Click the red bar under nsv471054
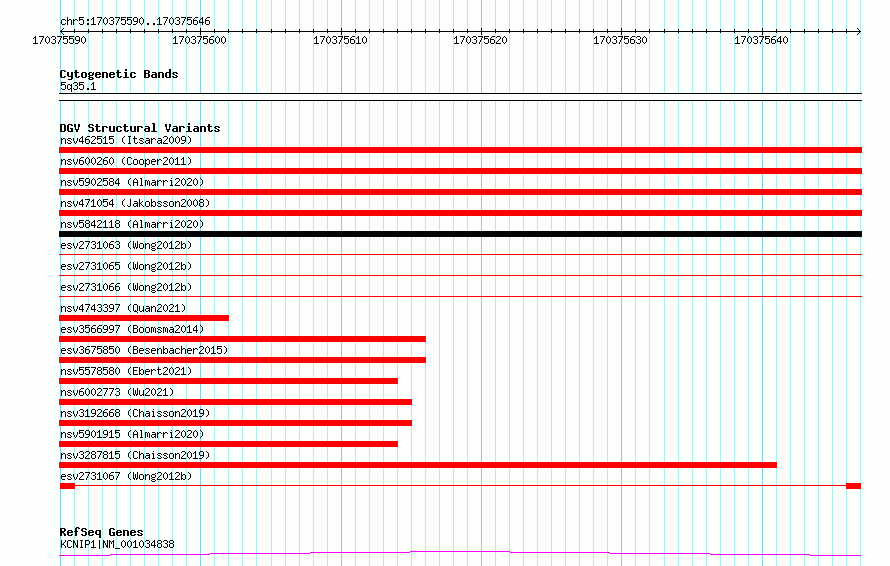 click(x=460, y=213)
